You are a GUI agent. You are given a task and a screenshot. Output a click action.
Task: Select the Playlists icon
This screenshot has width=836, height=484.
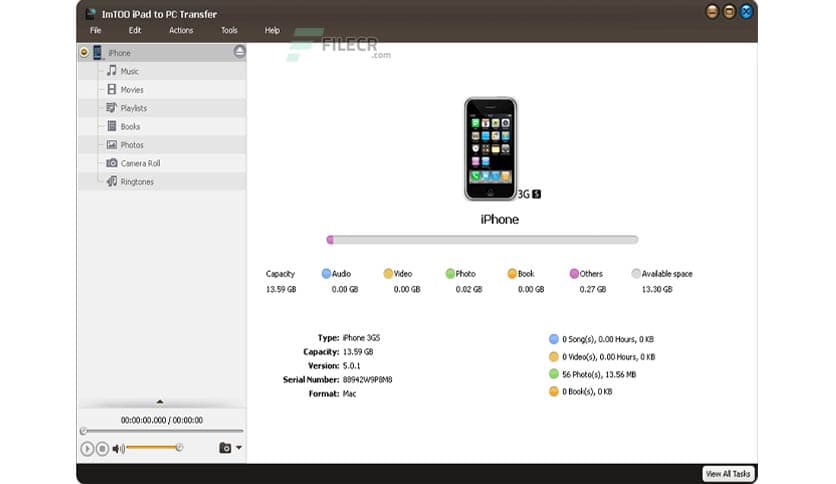pyautogui.click(x=111, y=108)
